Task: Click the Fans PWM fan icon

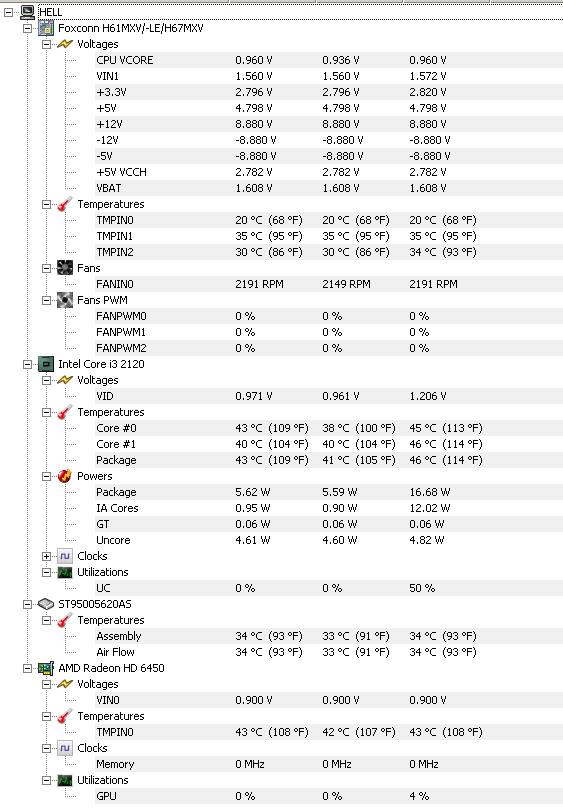Action: pyautogui.click(x=65, y=300)
